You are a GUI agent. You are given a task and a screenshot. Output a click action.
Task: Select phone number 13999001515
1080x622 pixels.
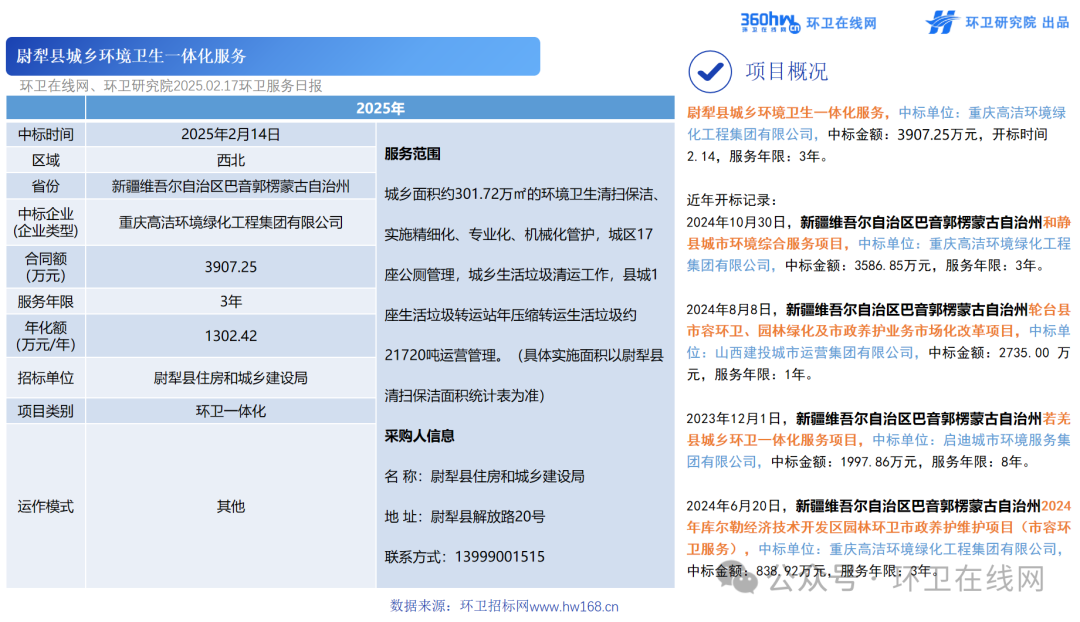(x=499, y=557)
